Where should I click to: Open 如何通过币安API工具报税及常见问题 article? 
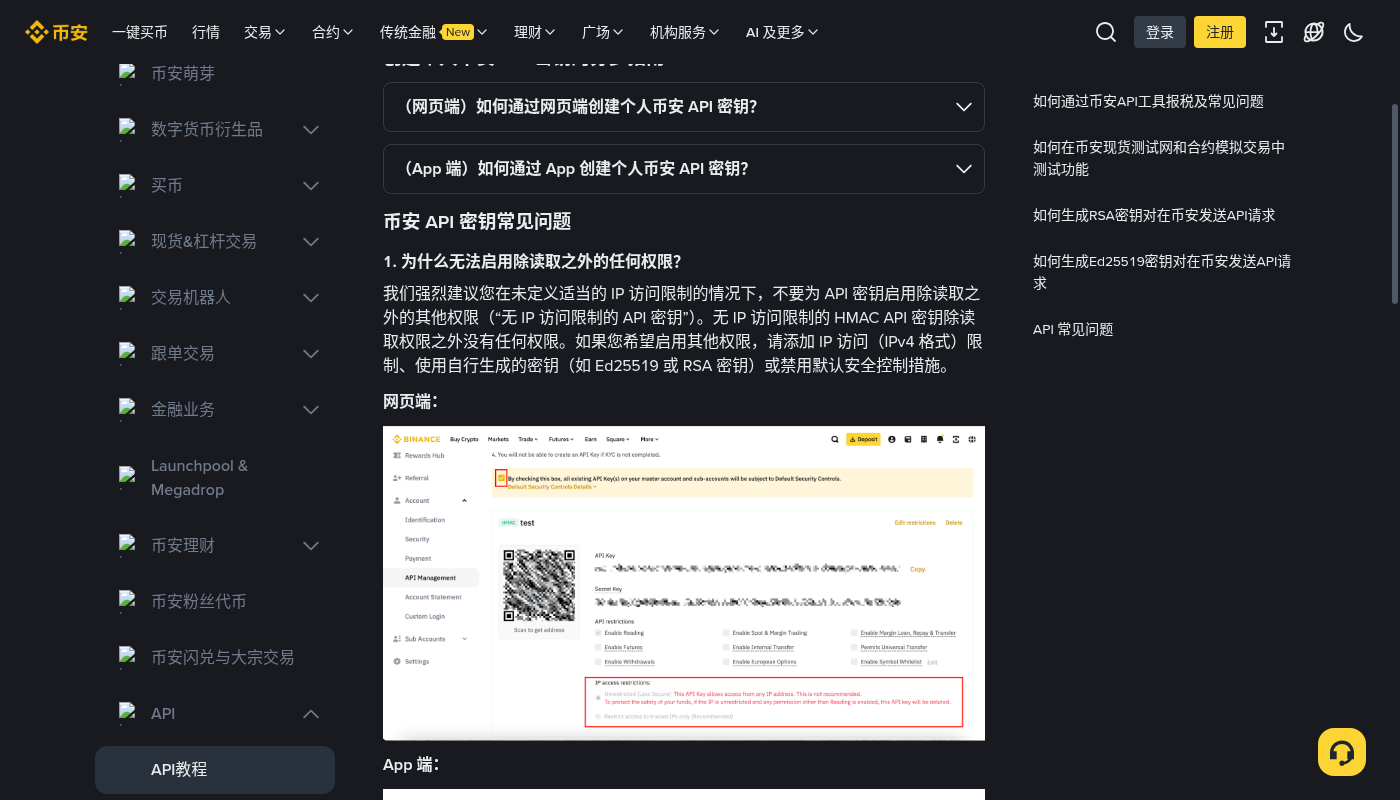click(1148, 101)
